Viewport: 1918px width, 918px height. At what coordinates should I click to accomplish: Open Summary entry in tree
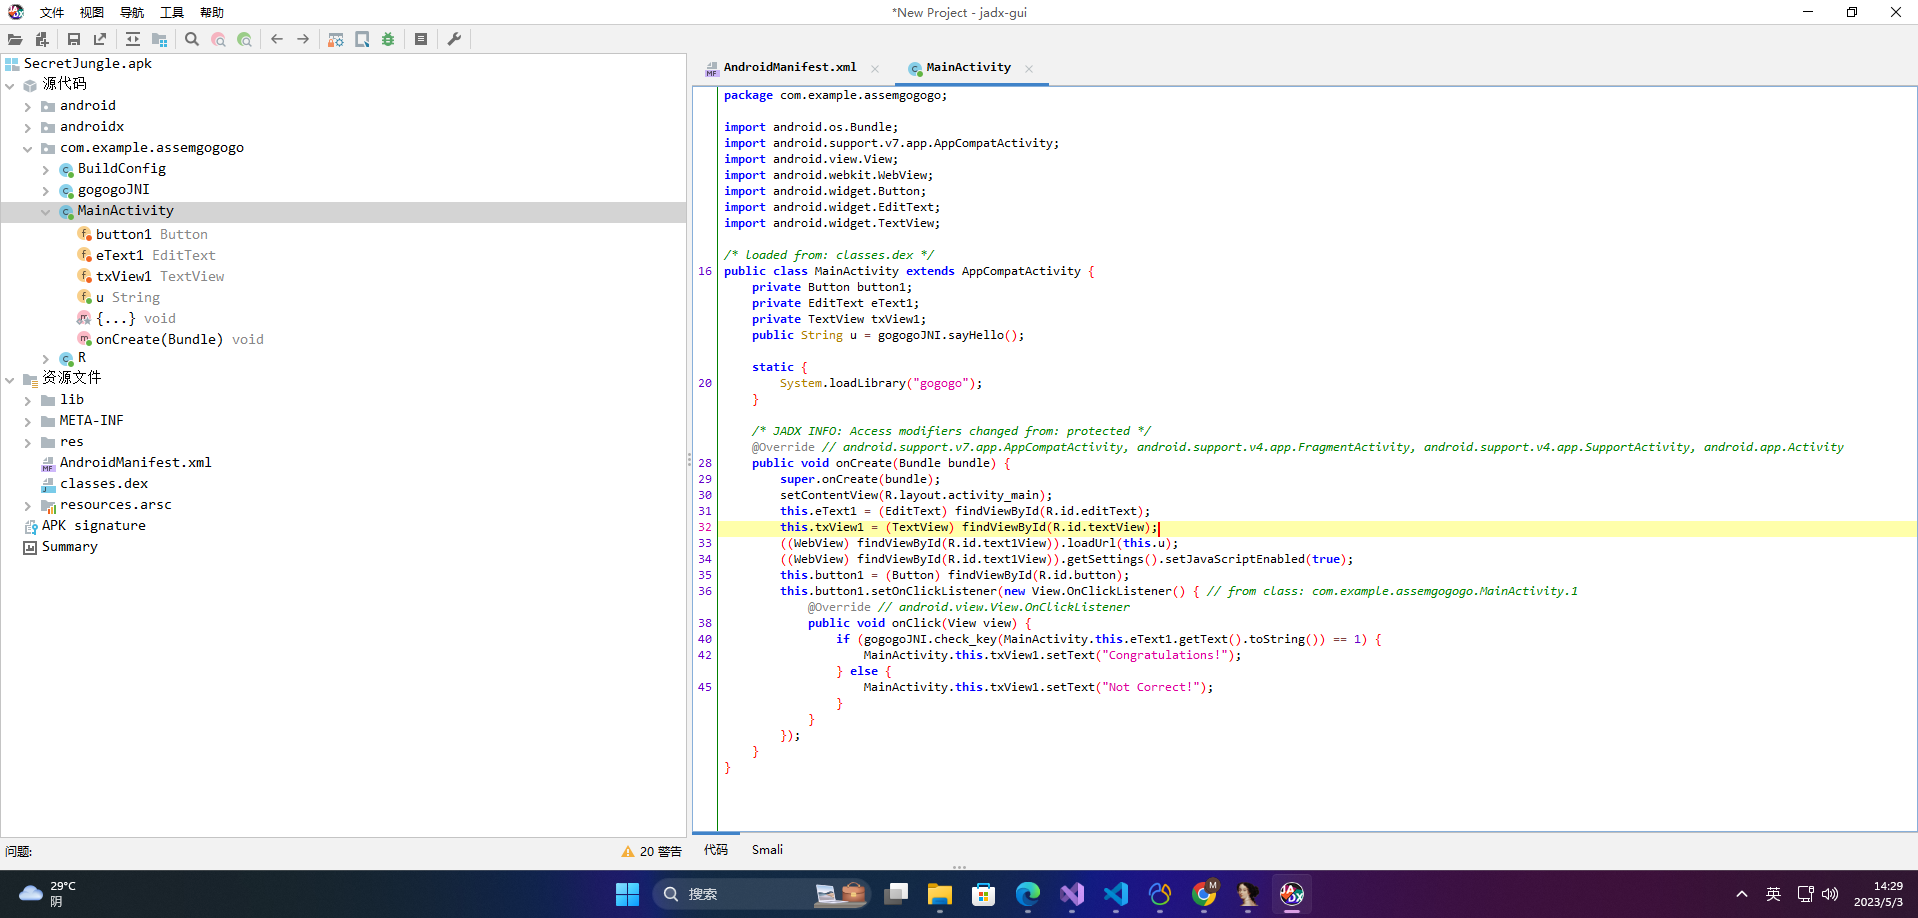[x=61, y=546]
